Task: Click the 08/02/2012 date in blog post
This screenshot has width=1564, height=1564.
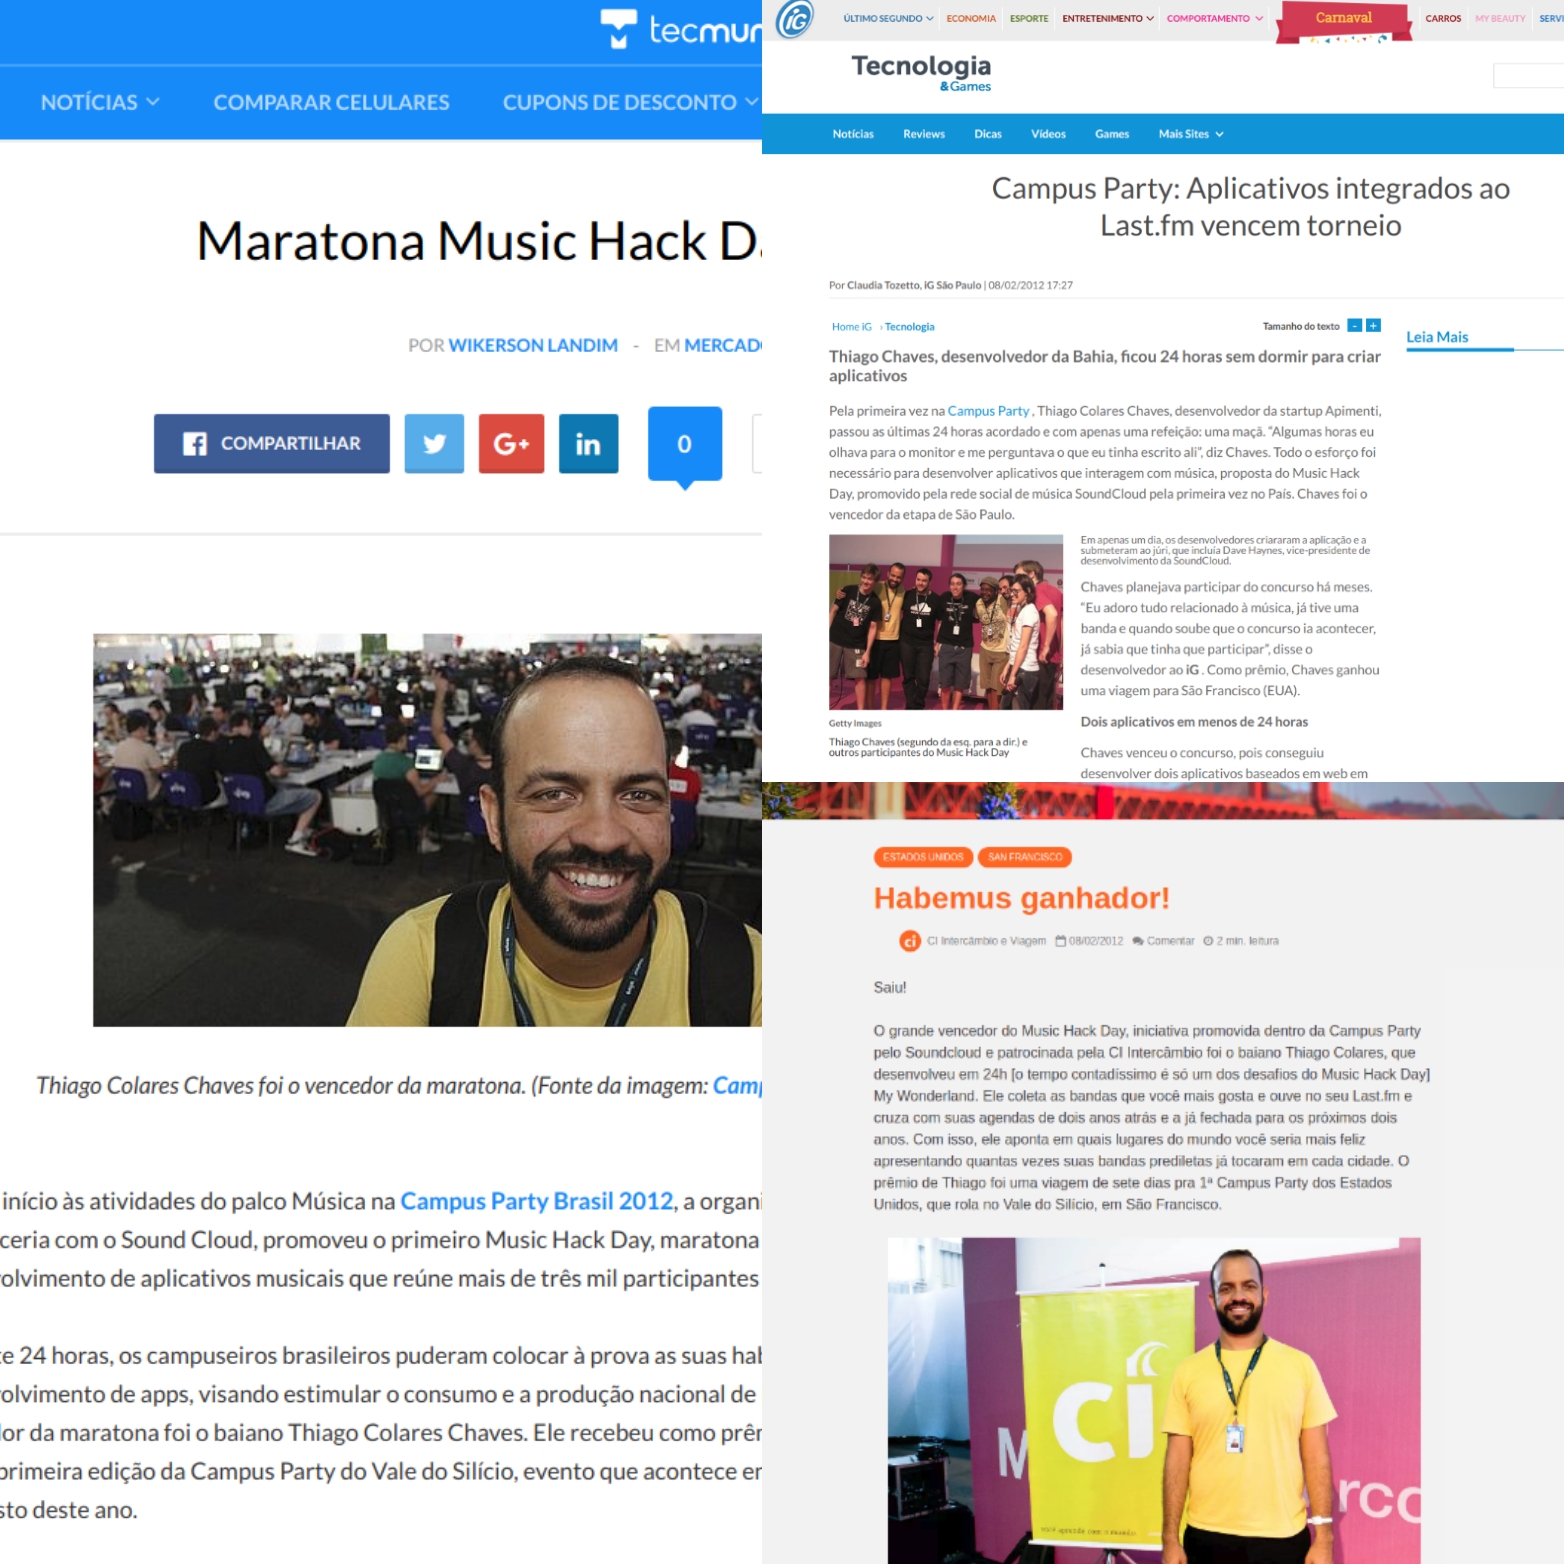Action: click(x=1095, y=941)
